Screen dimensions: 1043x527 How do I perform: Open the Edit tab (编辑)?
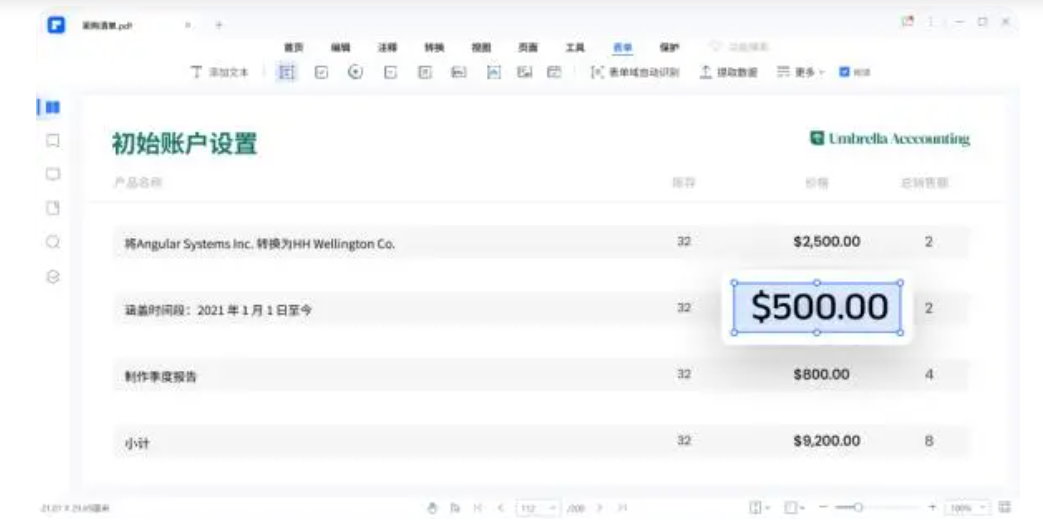[341, 47]
